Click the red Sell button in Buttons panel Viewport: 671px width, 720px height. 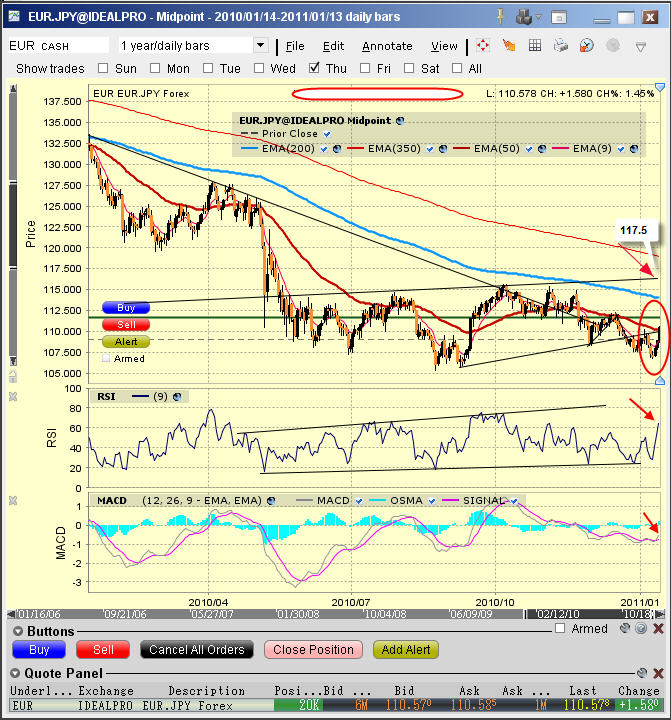103,650
